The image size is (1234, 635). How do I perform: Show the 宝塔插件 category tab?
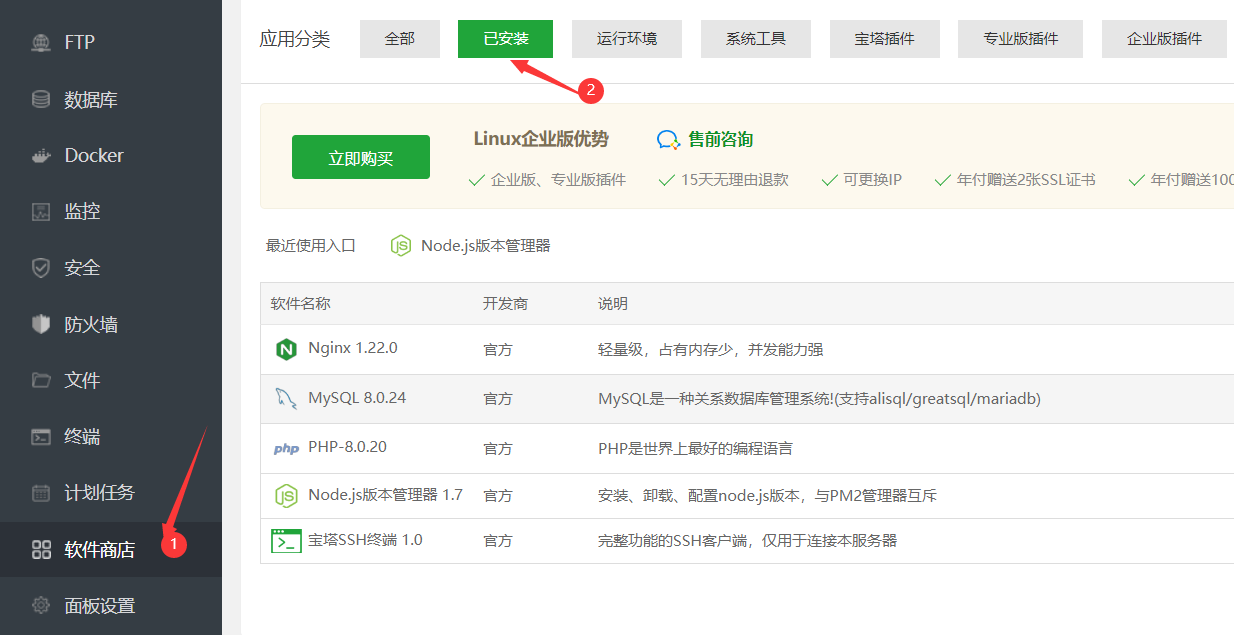[x=884, y=39]
